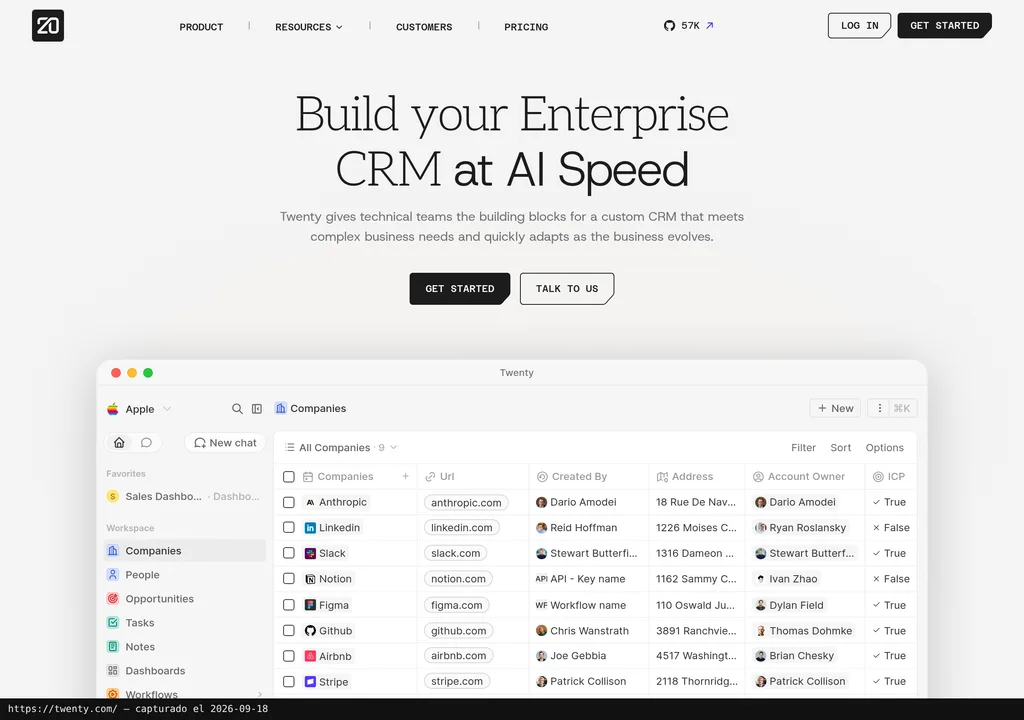This screenshot has height=720, width=1024.
Task: Click the Github company logo
Action: click(x=310, y=630)
